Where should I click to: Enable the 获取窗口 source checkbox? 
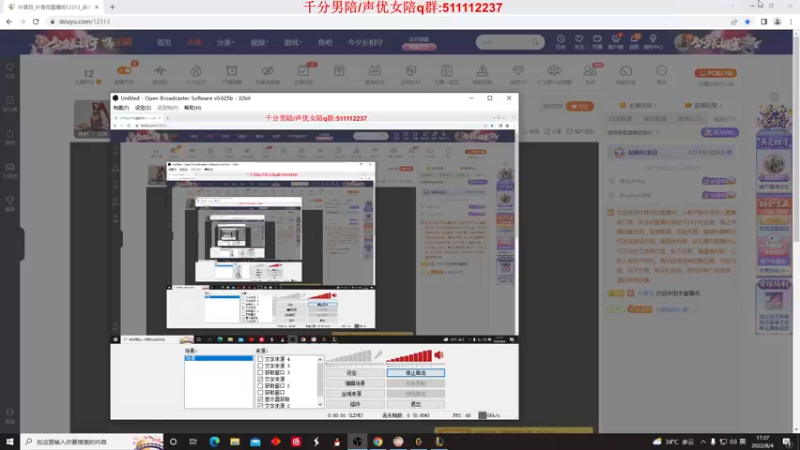click(261, 392)
